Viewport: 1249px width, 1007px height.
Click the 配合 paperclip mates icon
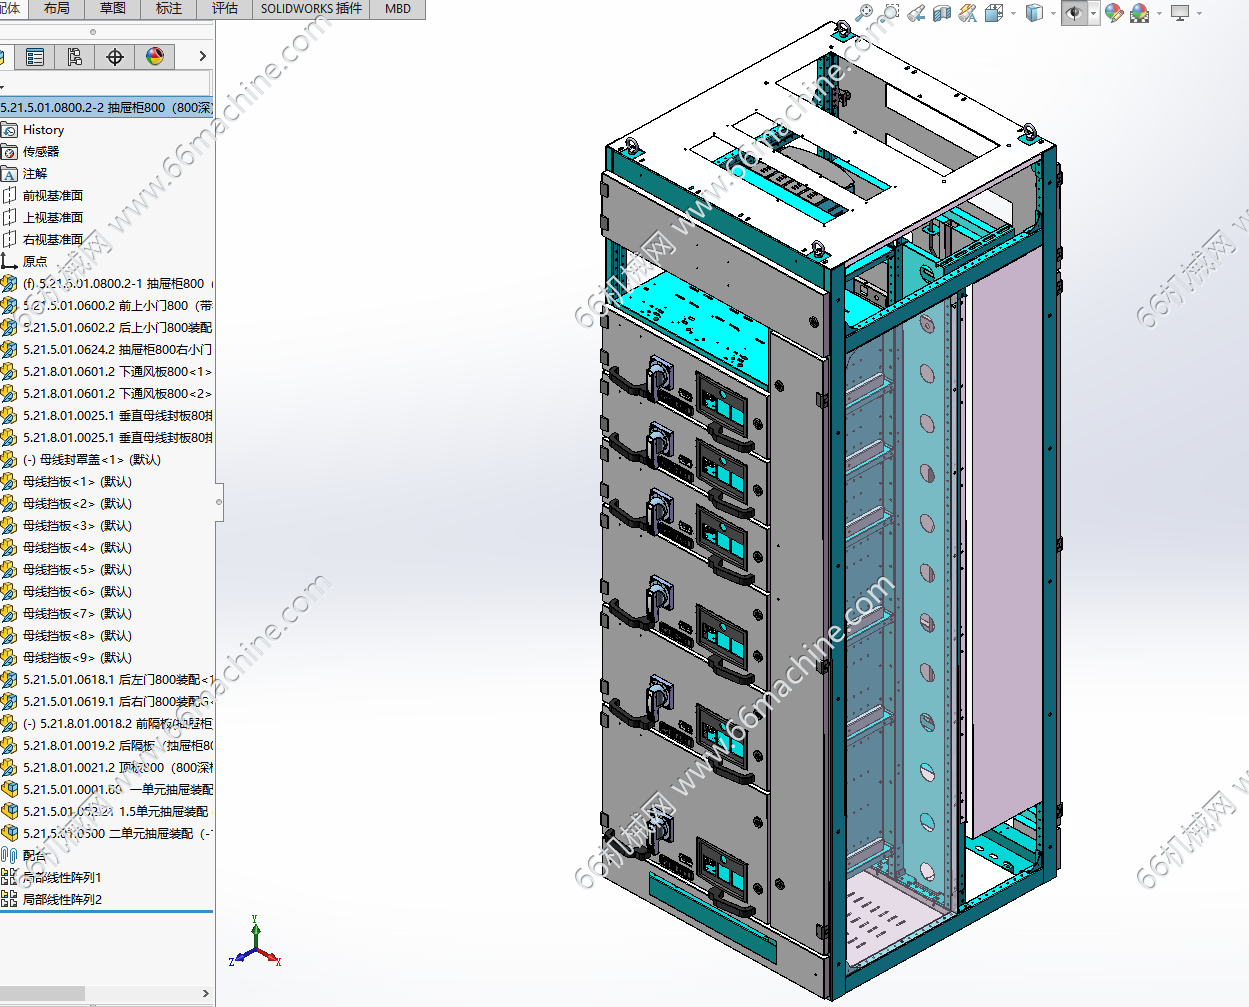pyautogui.click(x=9, y=855)
